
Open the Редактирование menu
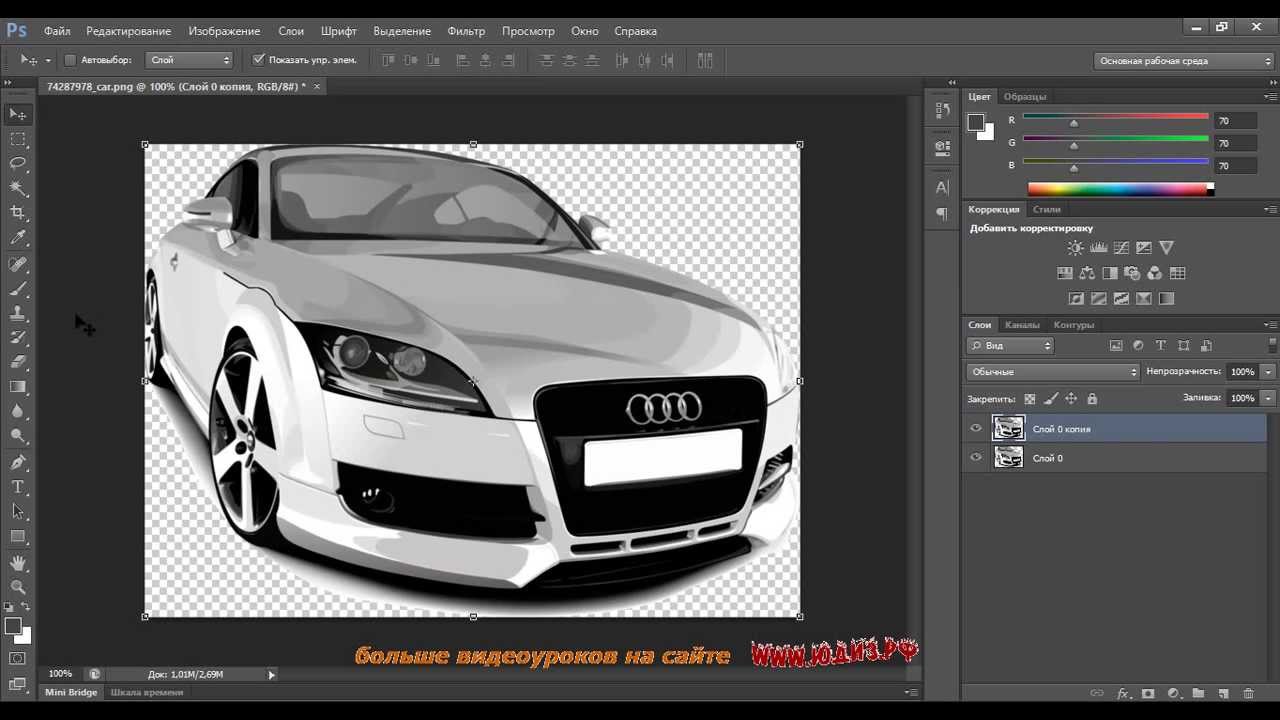coord(128,31)
